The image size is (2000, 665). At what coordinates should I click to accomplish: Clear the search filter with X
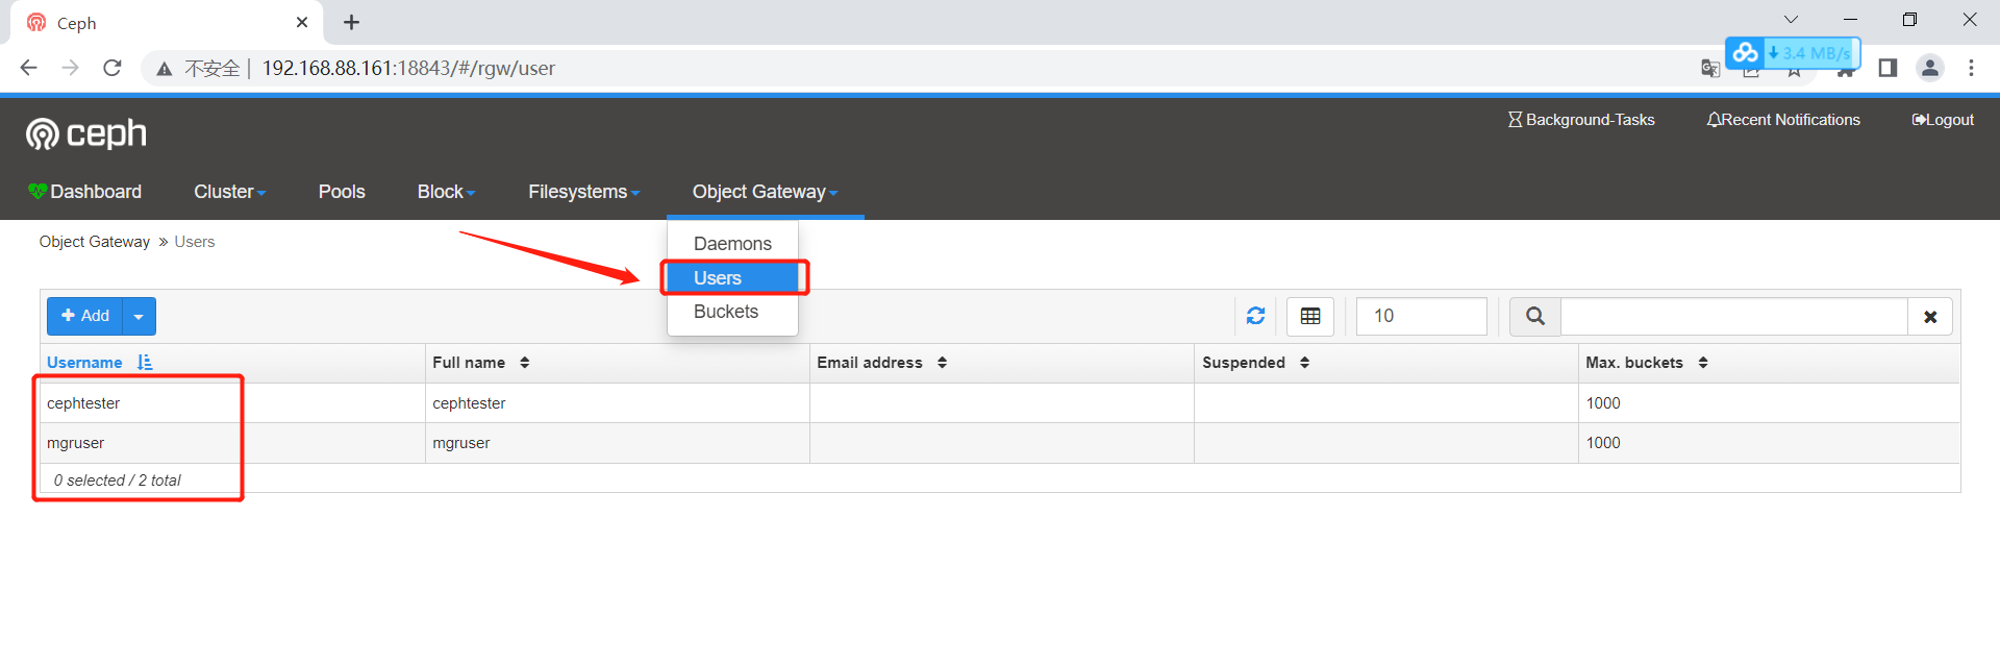coord(1930,316)
